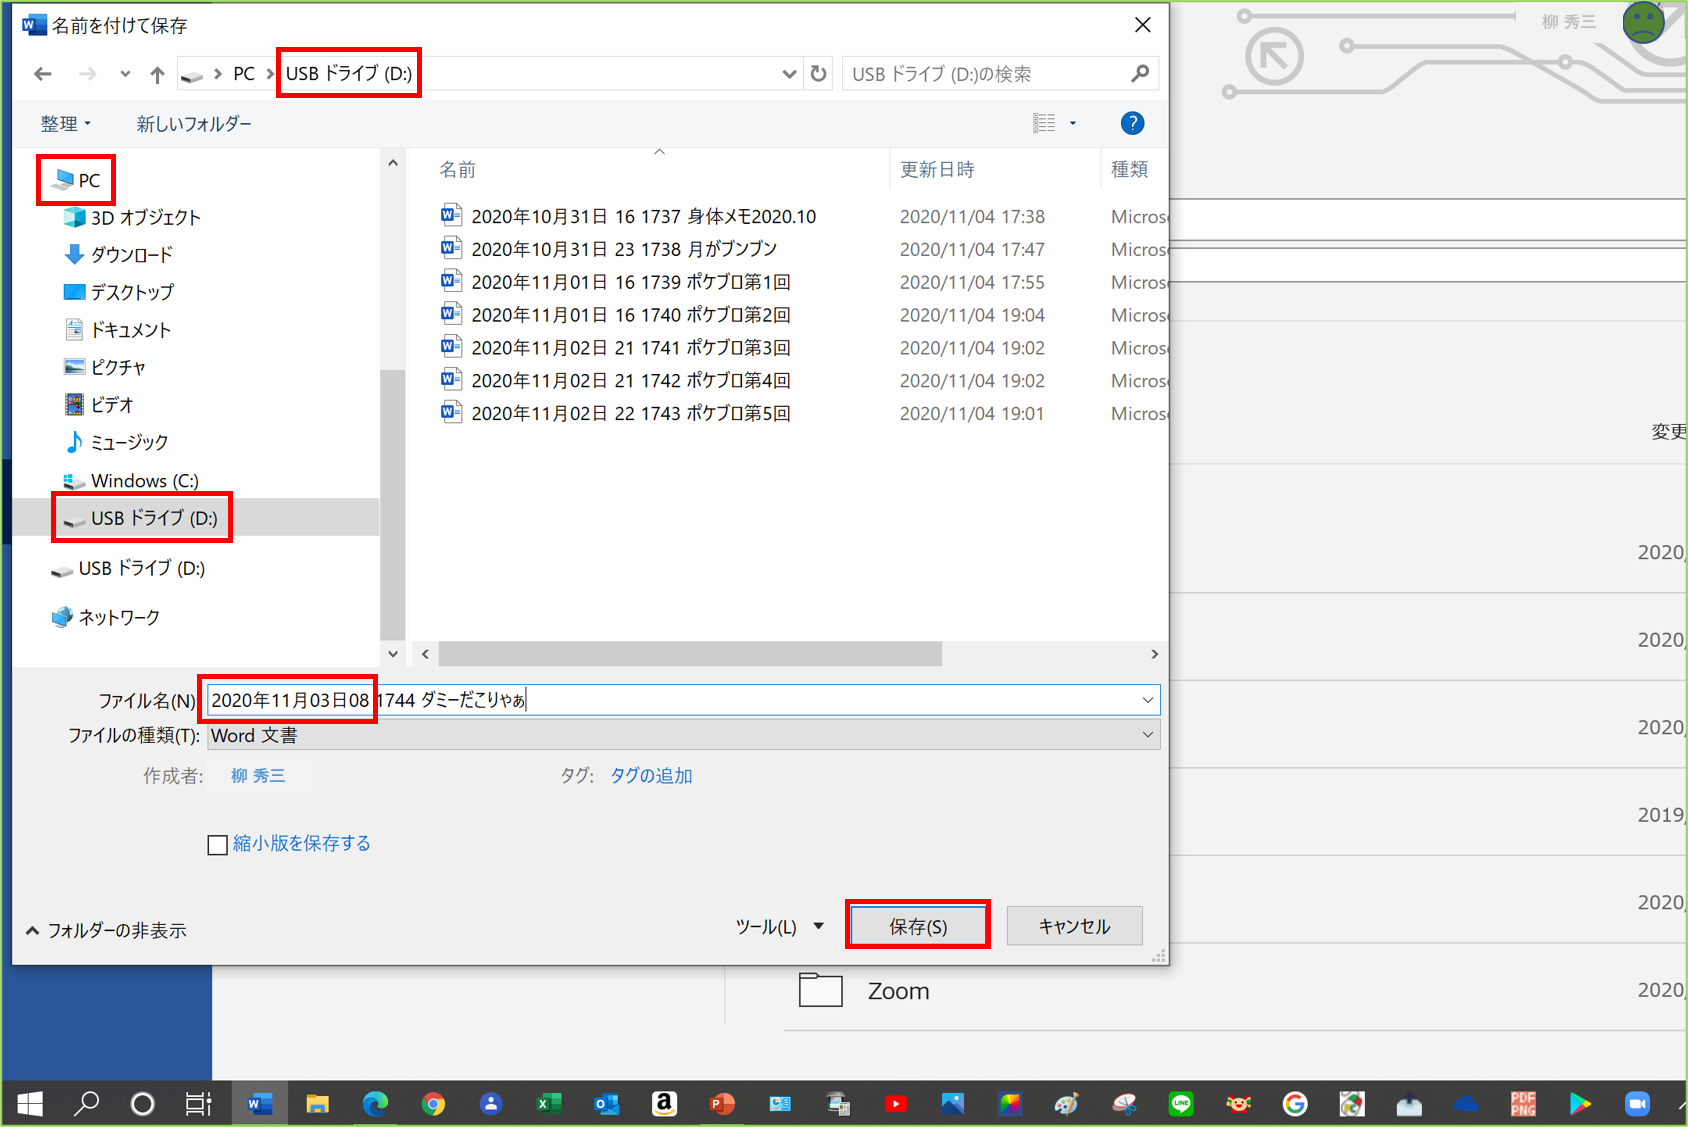Select ミュージック in navigation tree
Screen dimensions: 1688x1127
pyautogui.click(x=116, y=442)
